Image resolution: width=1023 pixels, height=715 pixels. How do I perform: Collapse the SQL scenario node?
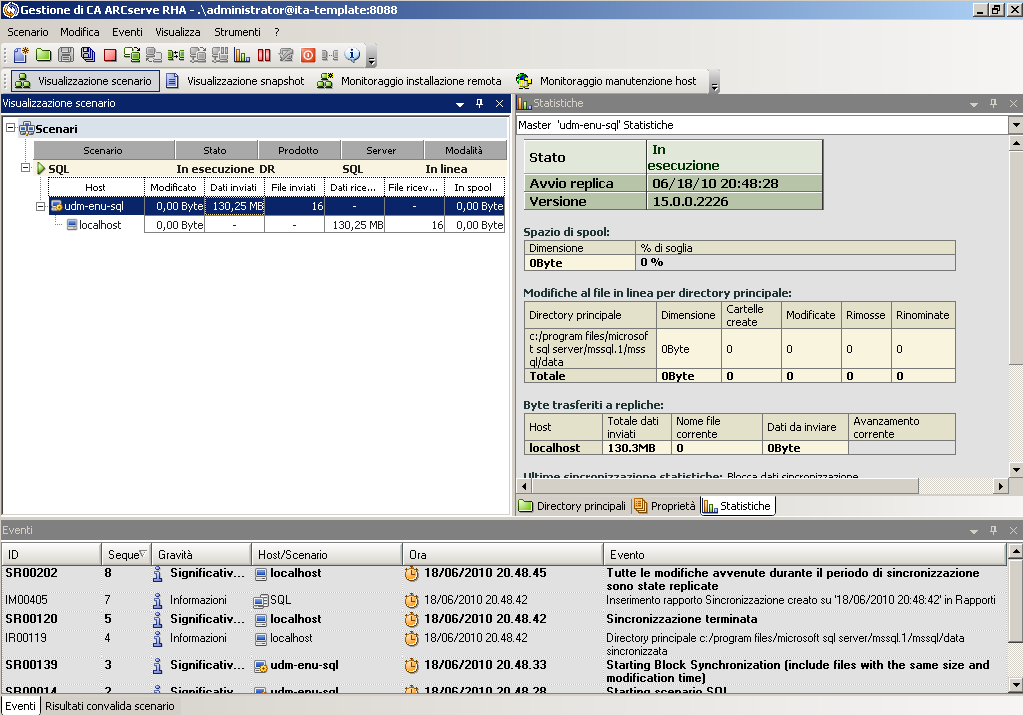[25, 168]
